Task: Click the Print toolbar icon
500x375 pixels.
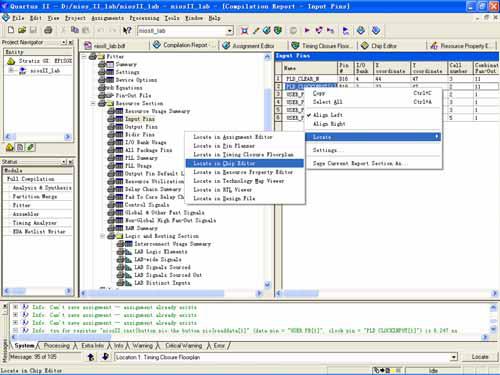Action: click(x=48, y=30)
